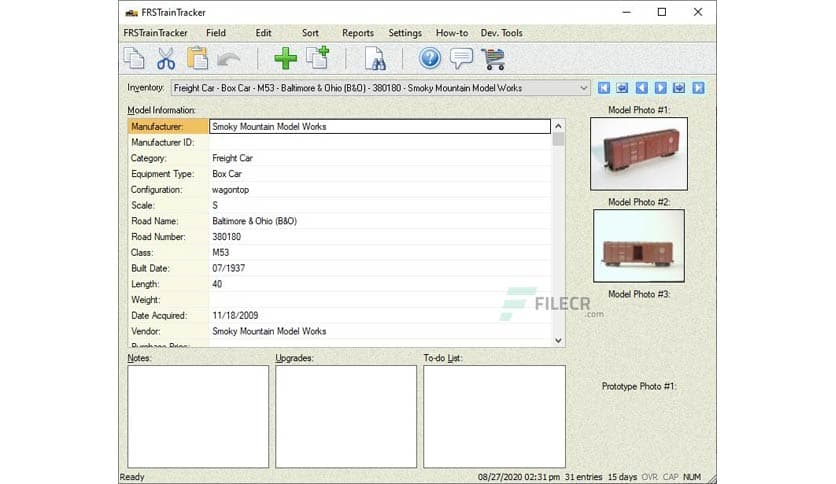Image resolution: width=836 pixels, height=484 pixels.
Task: Click the Length value 40
Action: pos(217,284)
